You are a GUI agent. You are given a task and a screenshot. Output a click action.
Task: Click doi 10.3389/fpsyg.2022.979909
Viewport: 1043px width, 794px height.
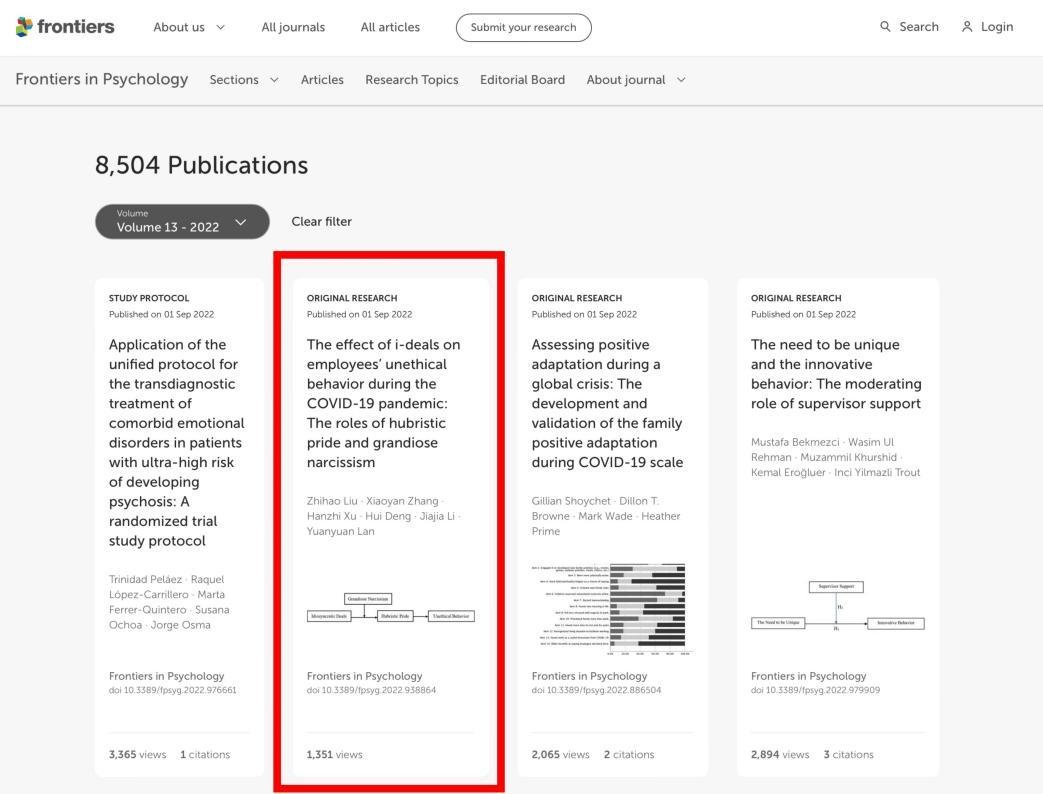click(816, 690)
